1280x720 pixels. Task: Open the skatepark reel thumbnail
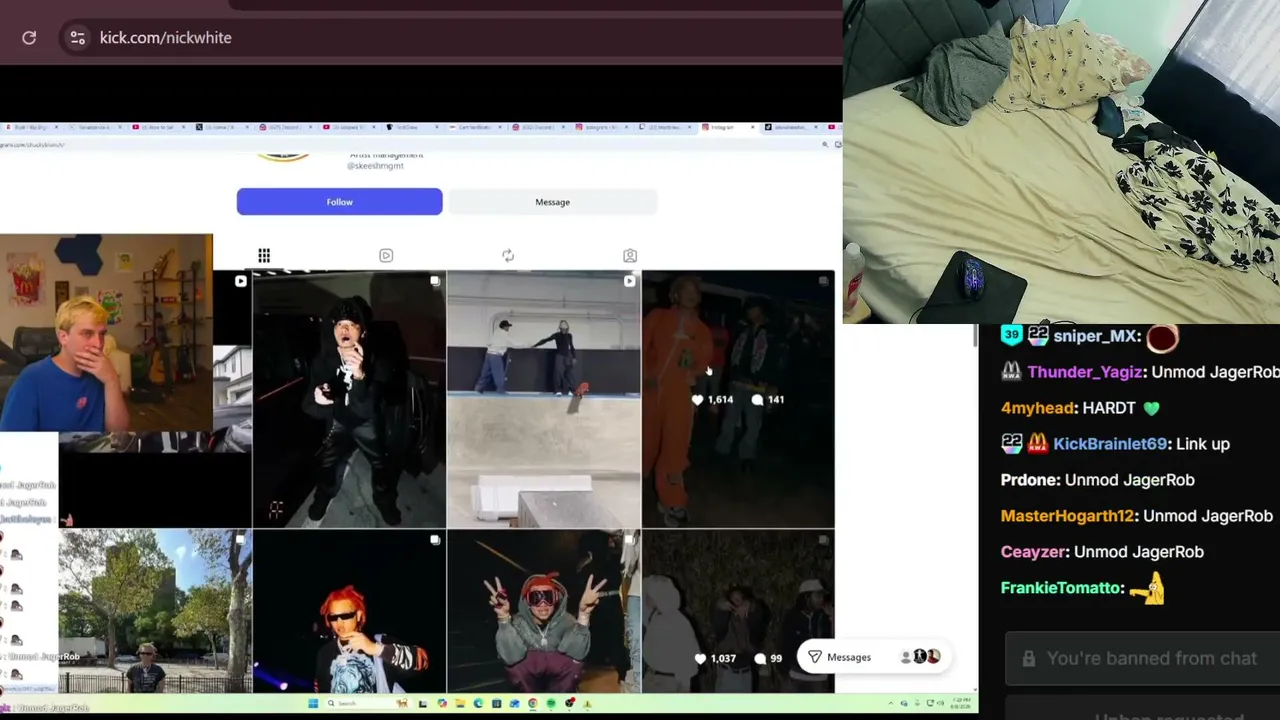click(544, 399)
